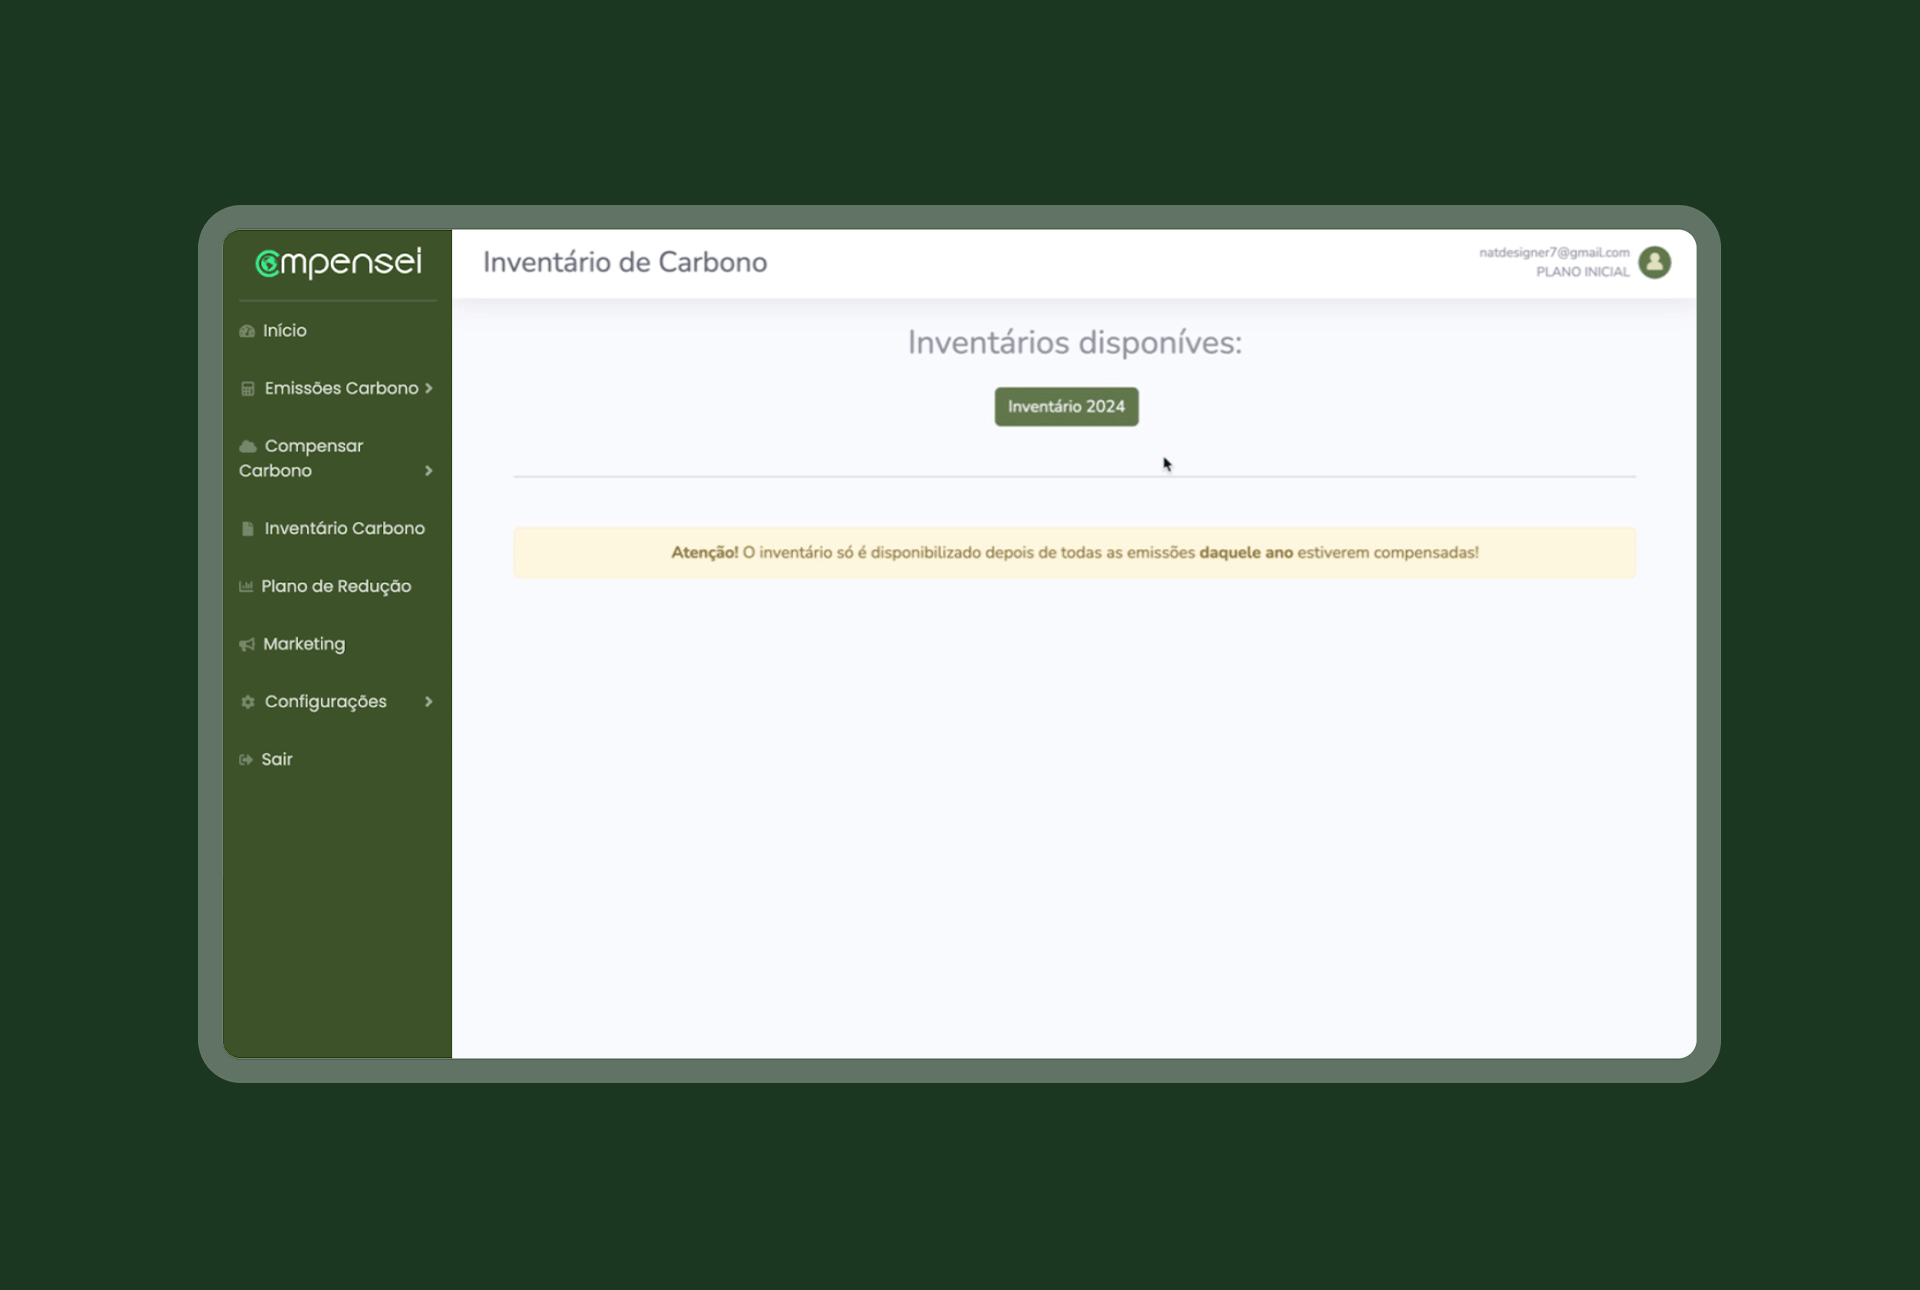Open the user avatar profile icon
This screenshot has width=1920, height=1290.
[x=1654, y=262]
